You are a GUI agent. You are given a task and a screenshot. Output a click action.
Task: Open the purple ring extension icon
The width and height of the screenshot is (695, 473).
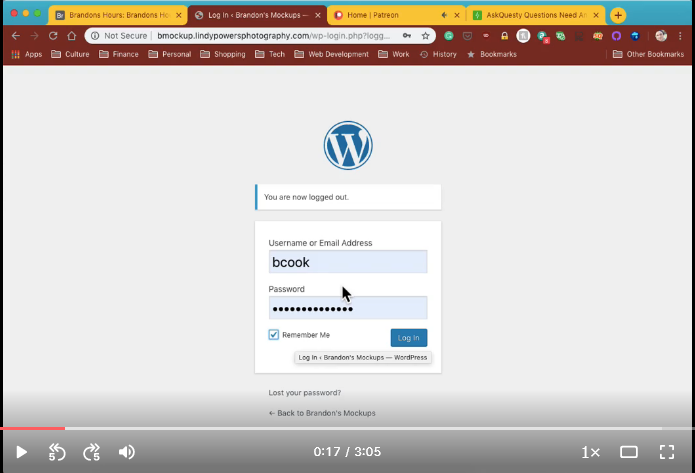pyautogui.click(x=616, y=36)
